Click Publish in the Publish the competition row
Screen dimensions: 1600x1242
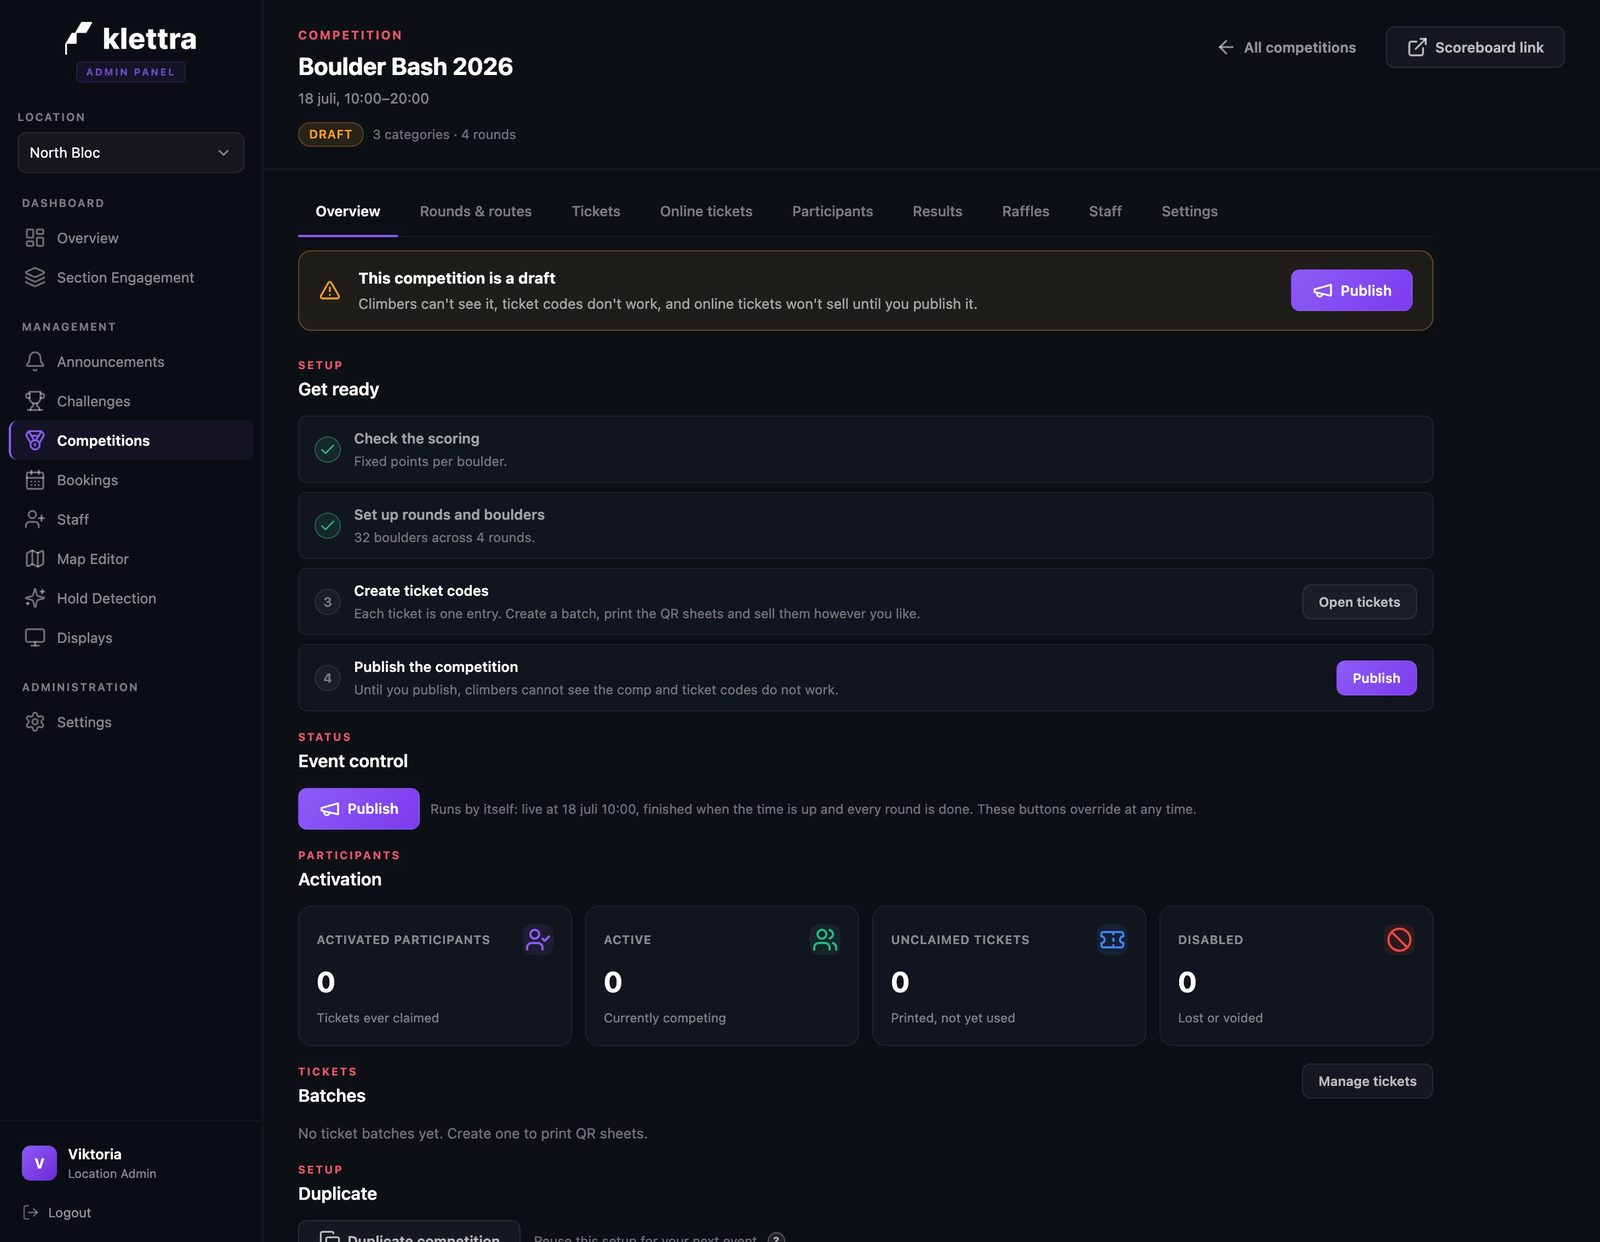point(1376,678)
